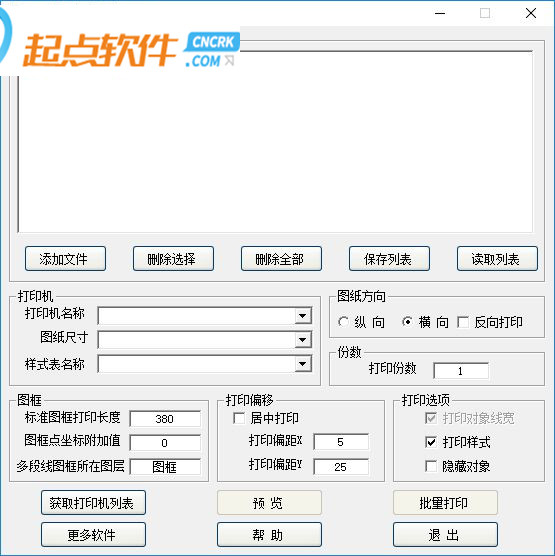The height and width of the screenshot is (556, 555).
Task: Close the window with the X
Action: pyautogui.click(x=531, y=13)
